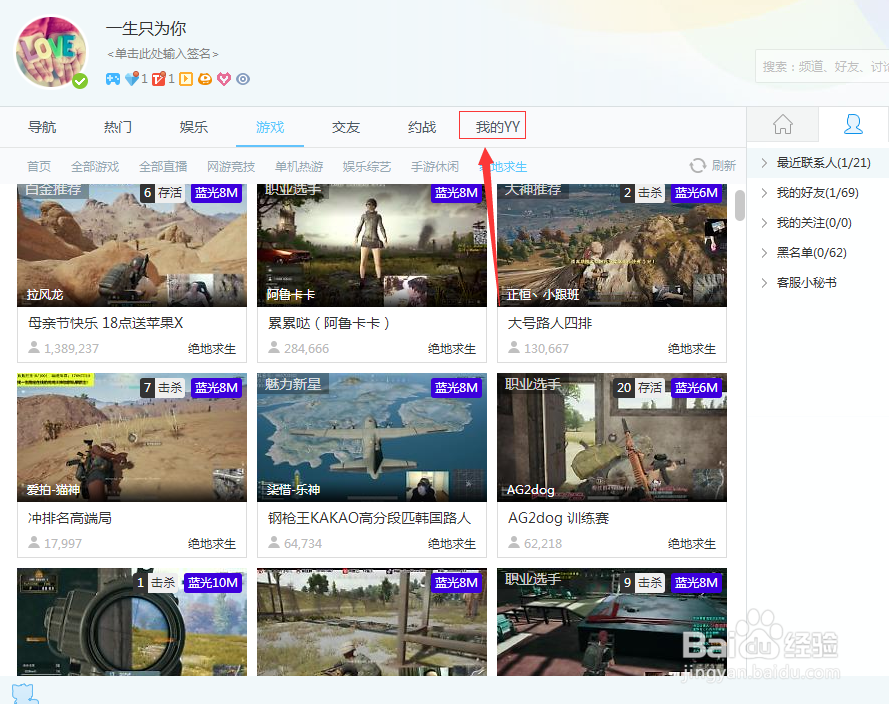Open the 9 击杀 职业选手 stream thumbnail
Image resolution: width=889 pixels, height=704 pixels.
pyautogui.click(x=612, y=622)
